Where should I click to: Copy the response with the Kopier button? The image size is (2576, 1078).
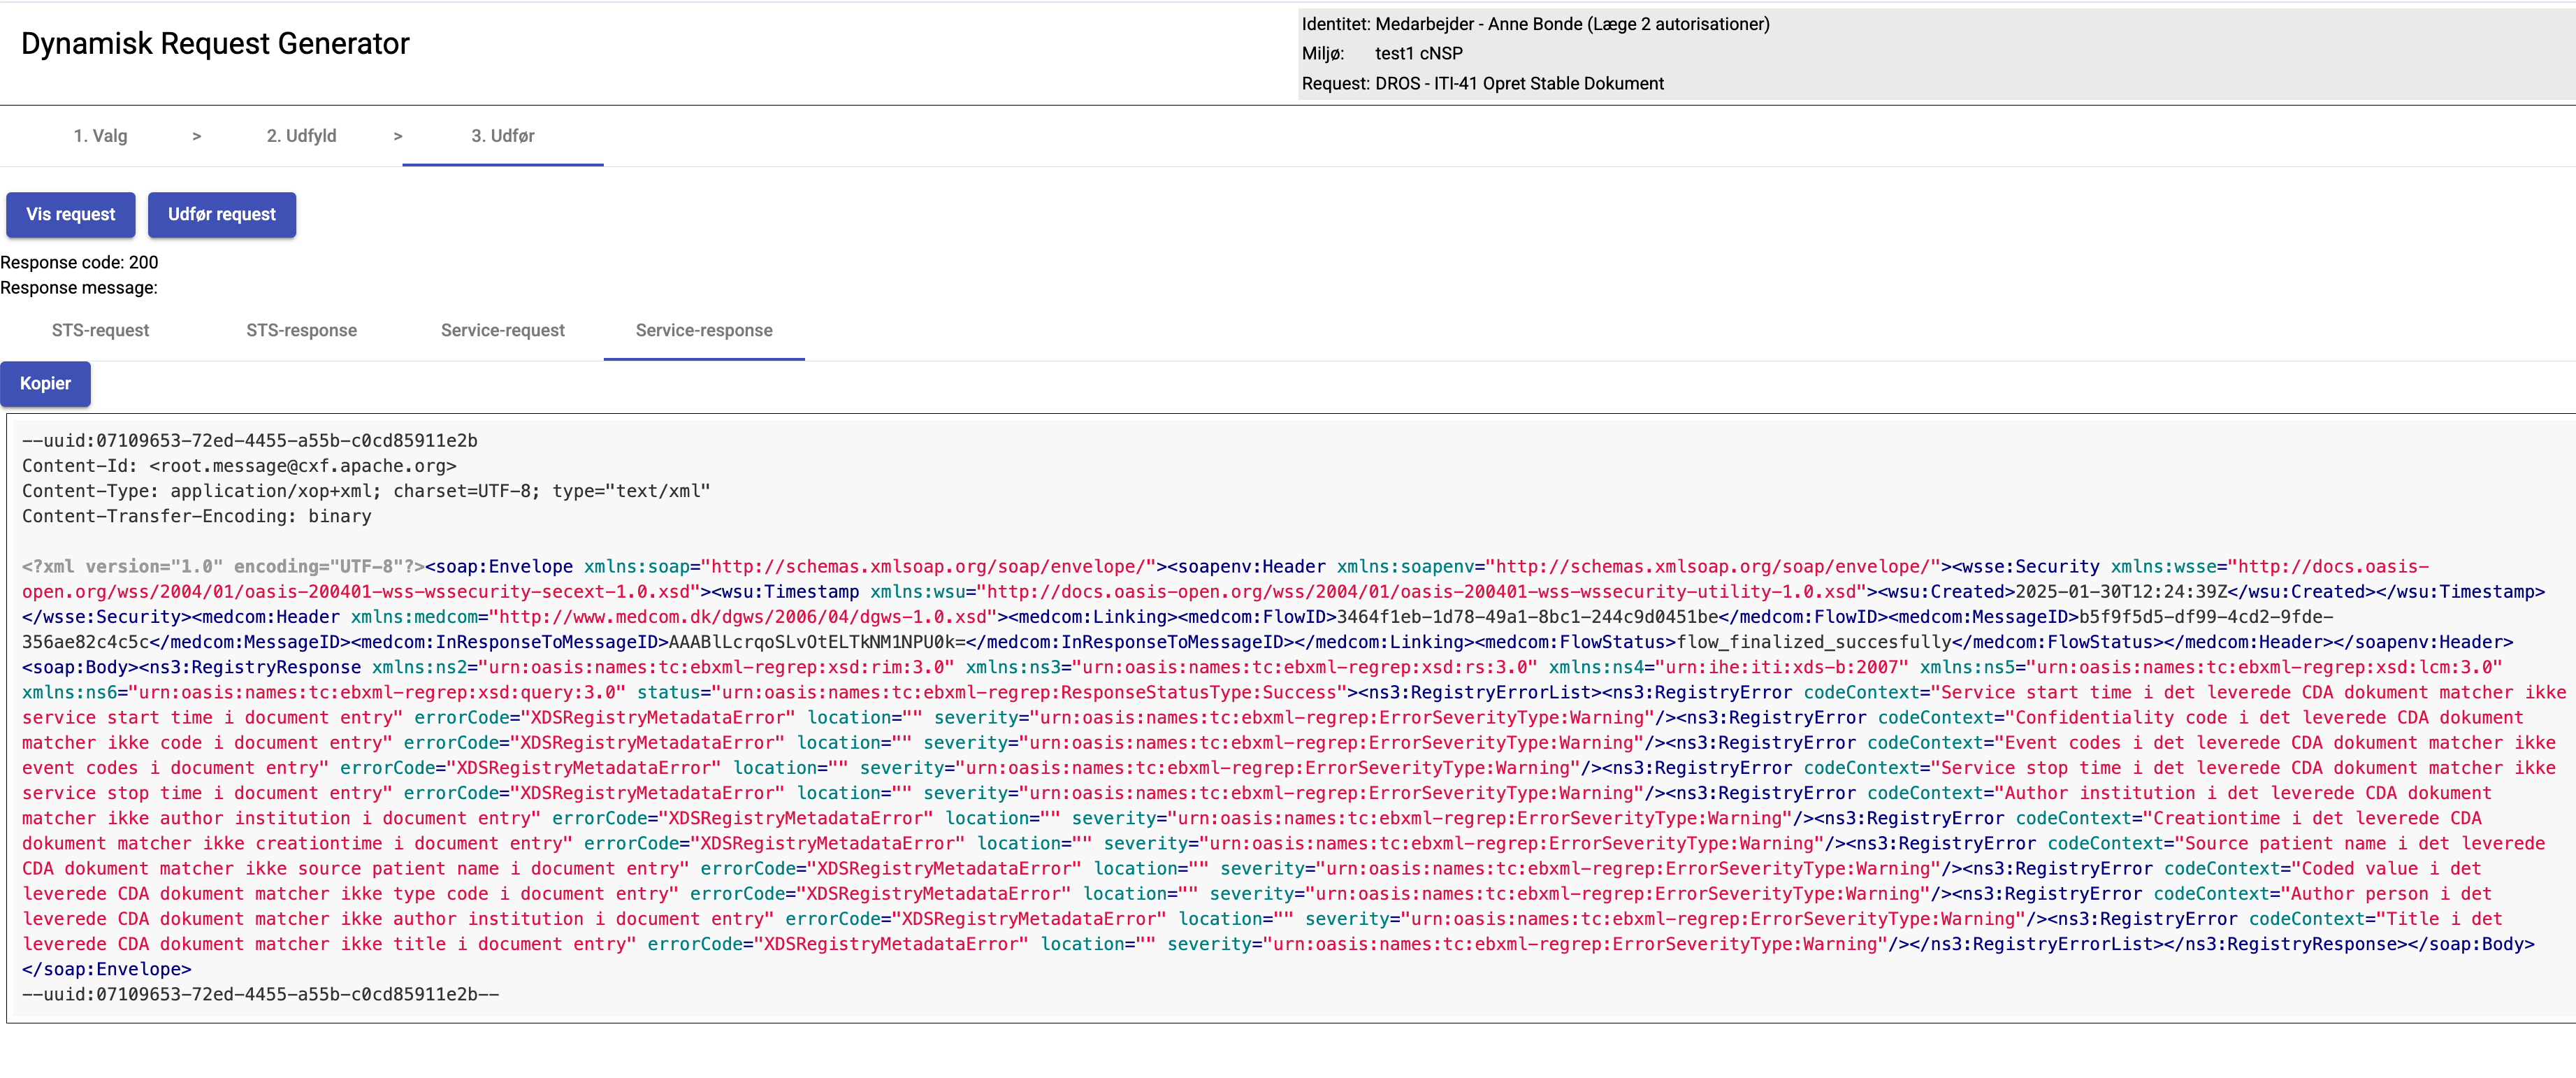point(45,384)
